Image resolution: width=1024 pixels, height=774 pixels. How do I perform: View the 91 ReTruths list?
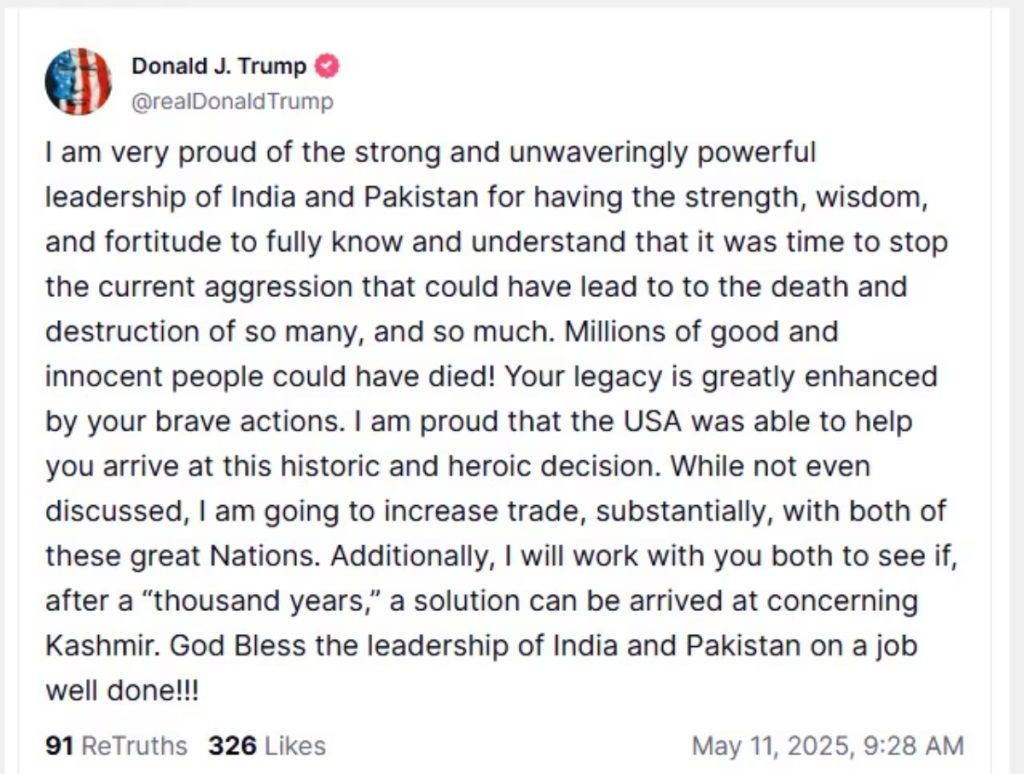point(116,746)
